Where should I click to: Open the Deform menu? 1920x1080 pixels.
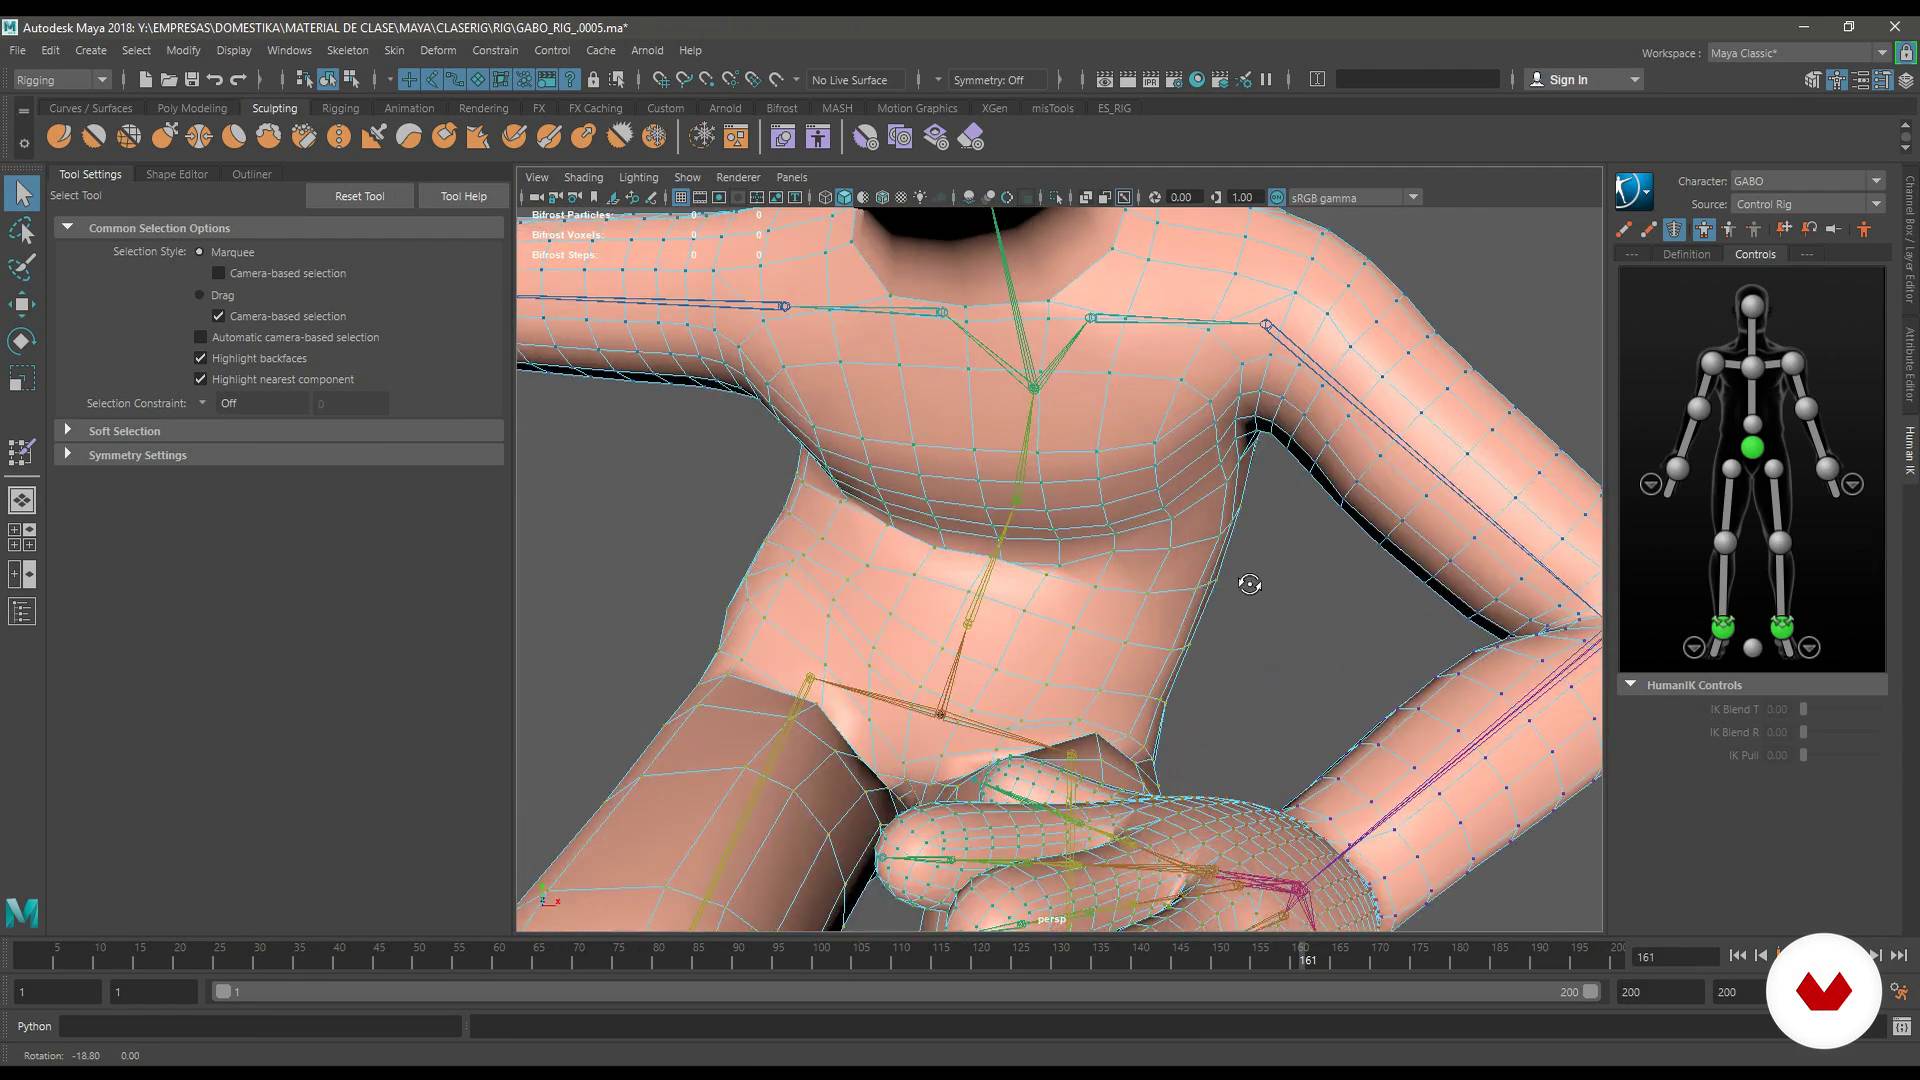[438, 50]
